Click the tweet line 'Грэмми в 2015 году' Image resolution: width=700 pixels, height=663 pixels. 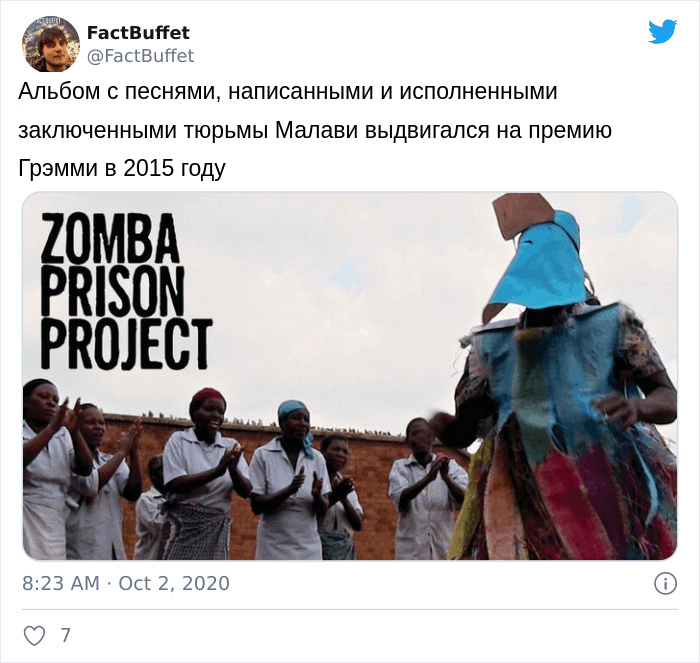[x=122, y=168]
